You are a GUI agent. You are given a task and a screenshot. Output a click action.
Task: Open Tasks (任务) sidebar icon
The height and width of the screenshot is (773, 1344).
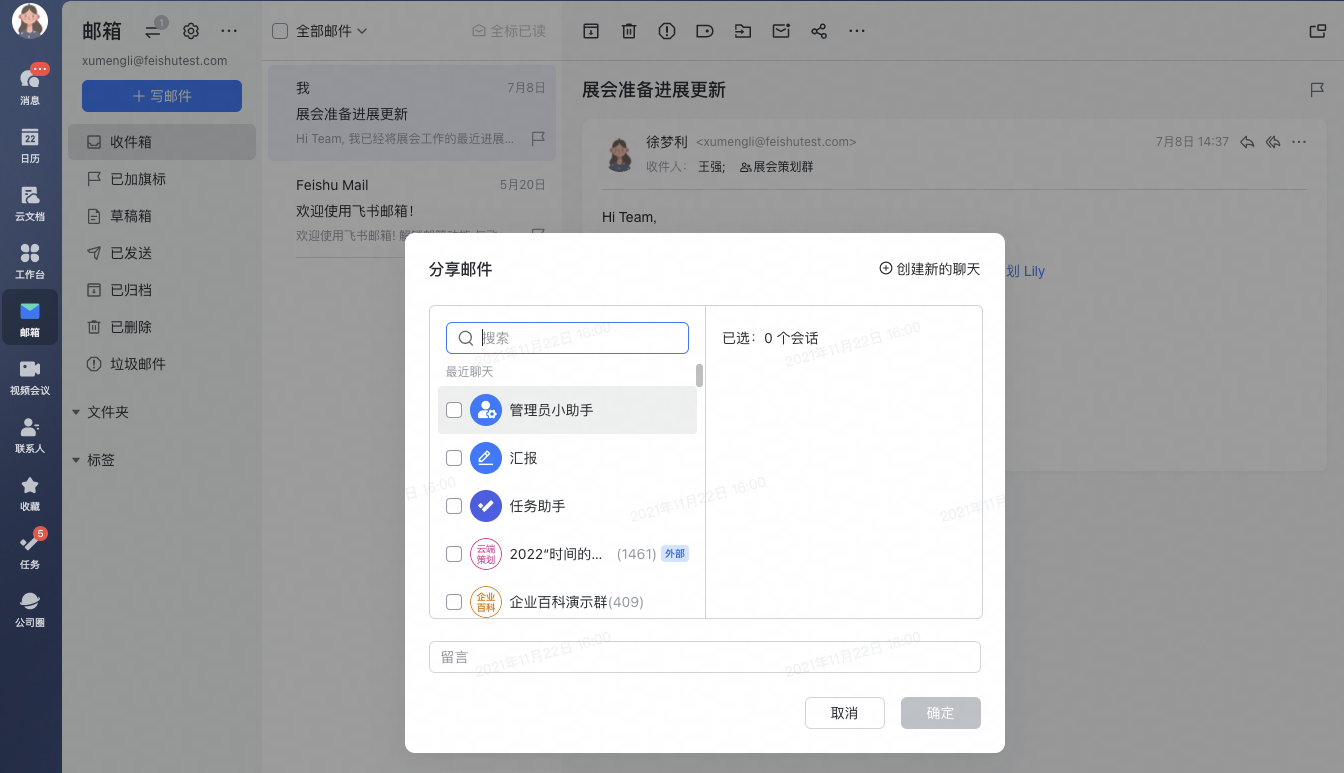[30, 551]
